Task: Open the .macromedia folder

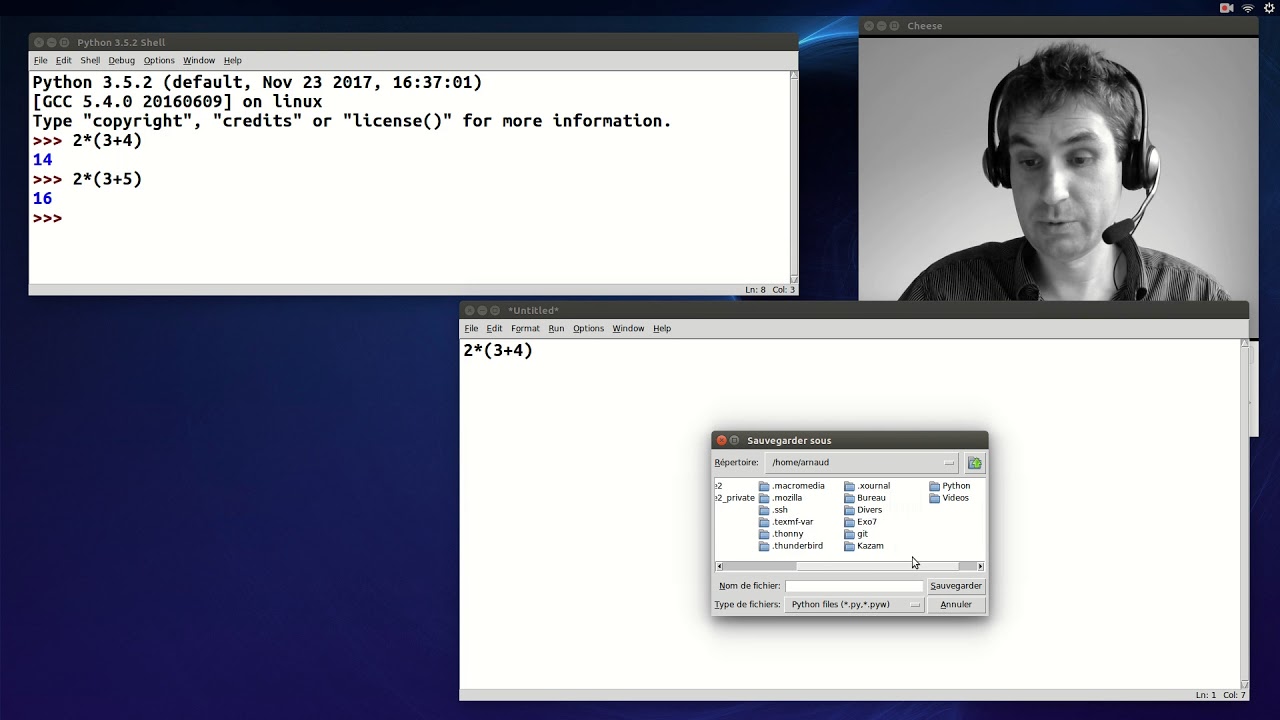Action: click(792, 486)
